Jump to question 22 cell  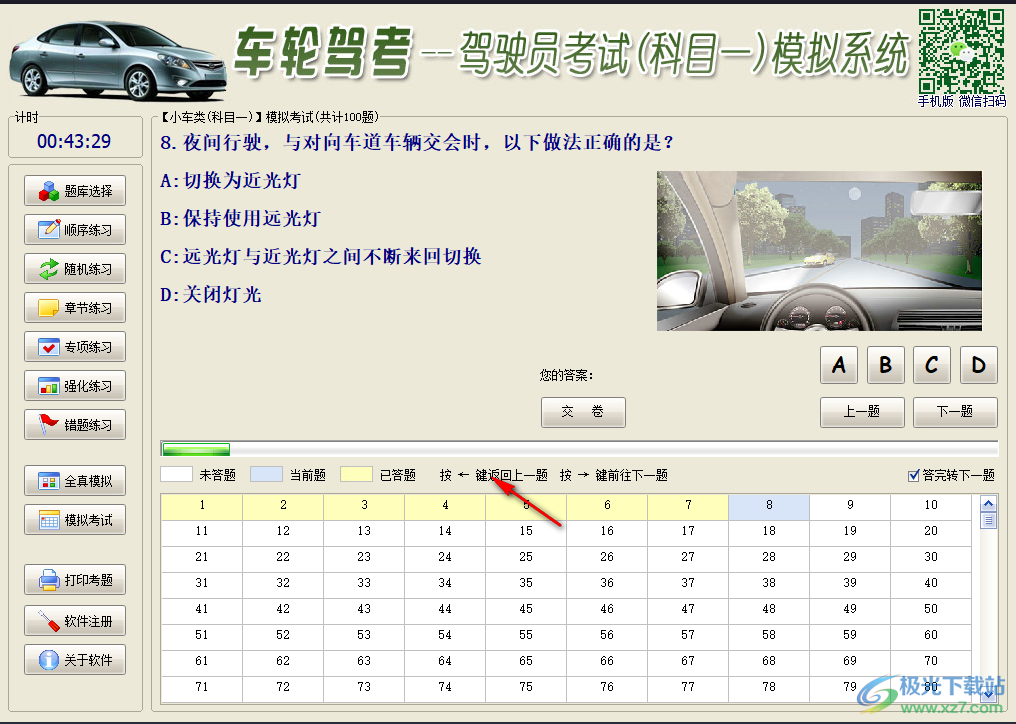(x=283, y=559)
